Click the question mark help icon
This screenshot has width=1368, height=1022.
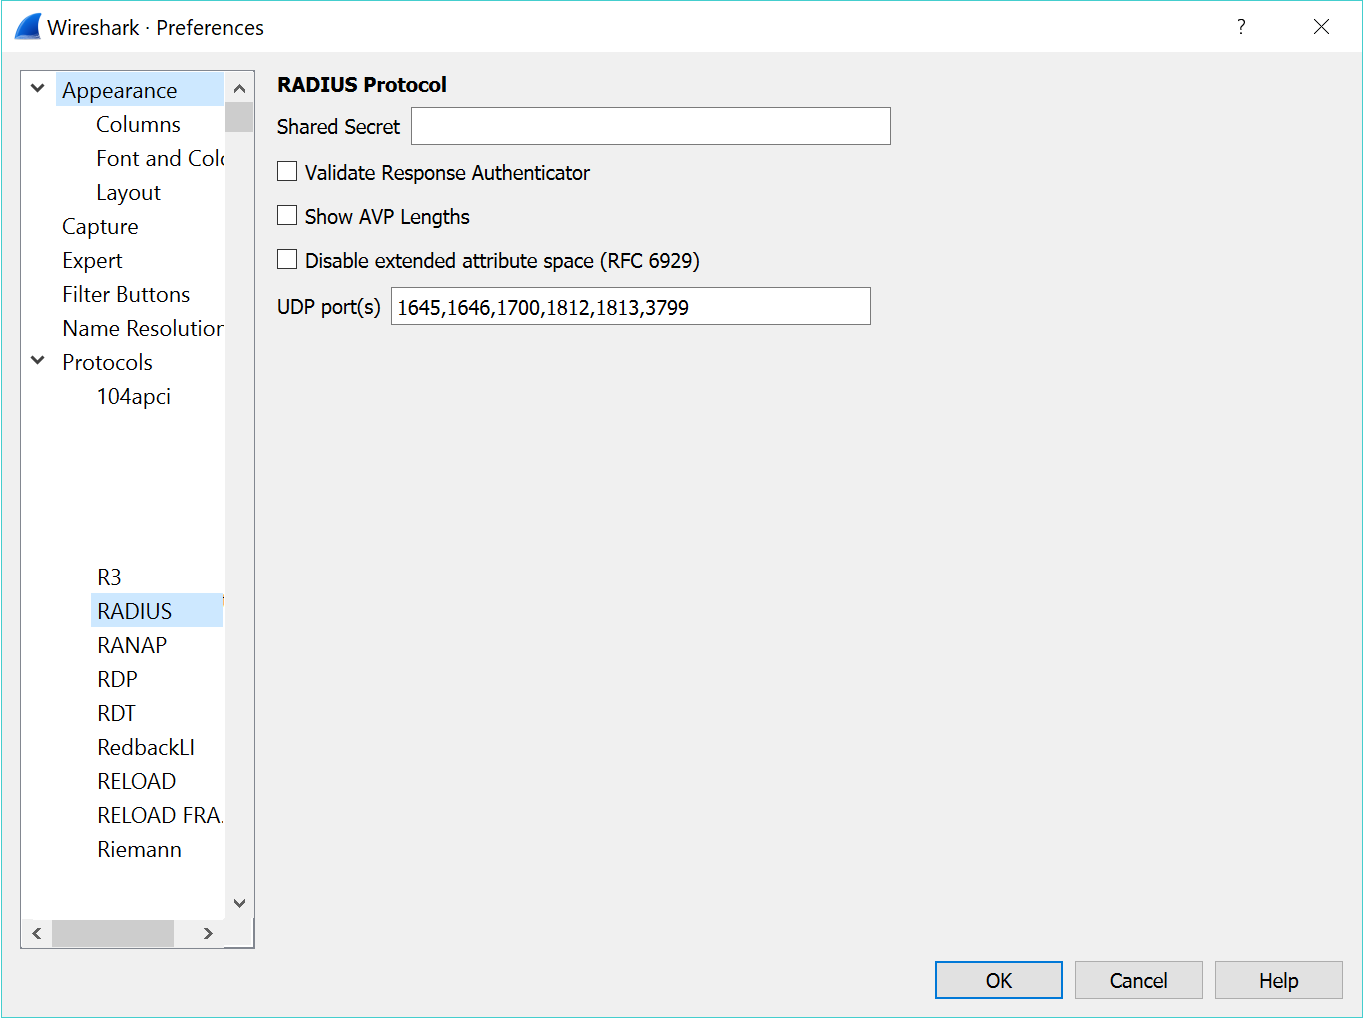(1241, 27)
